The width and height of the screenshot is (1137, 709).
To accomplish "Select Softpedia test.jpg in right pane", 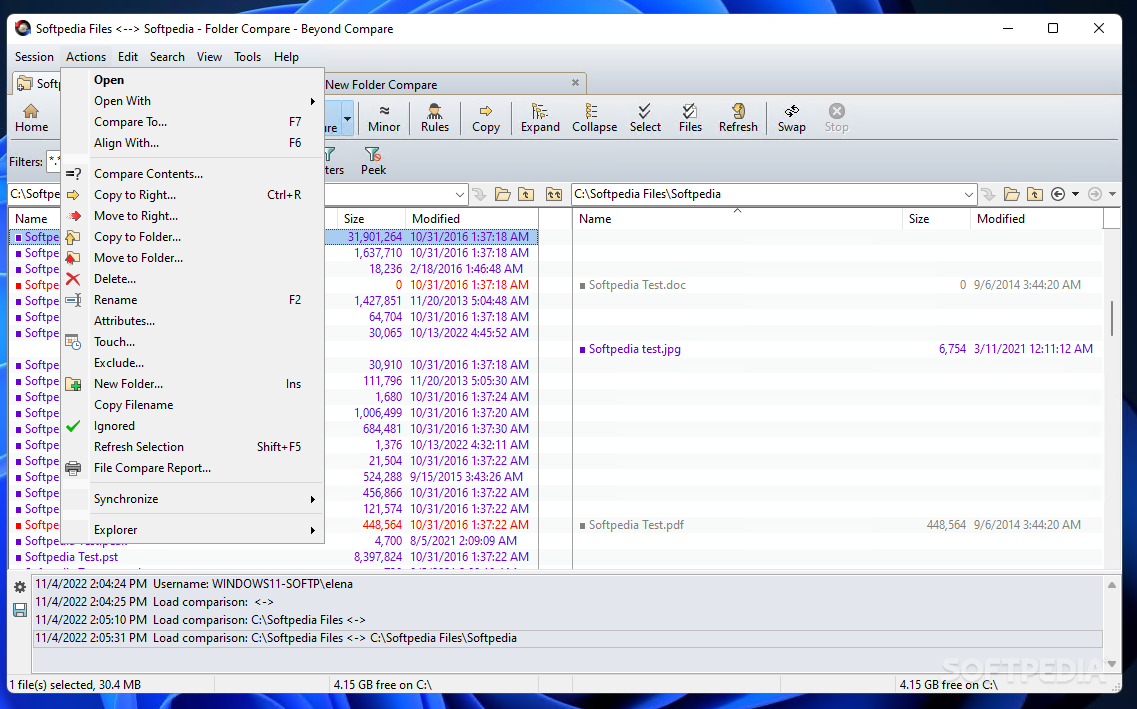I will pos(634,349).
